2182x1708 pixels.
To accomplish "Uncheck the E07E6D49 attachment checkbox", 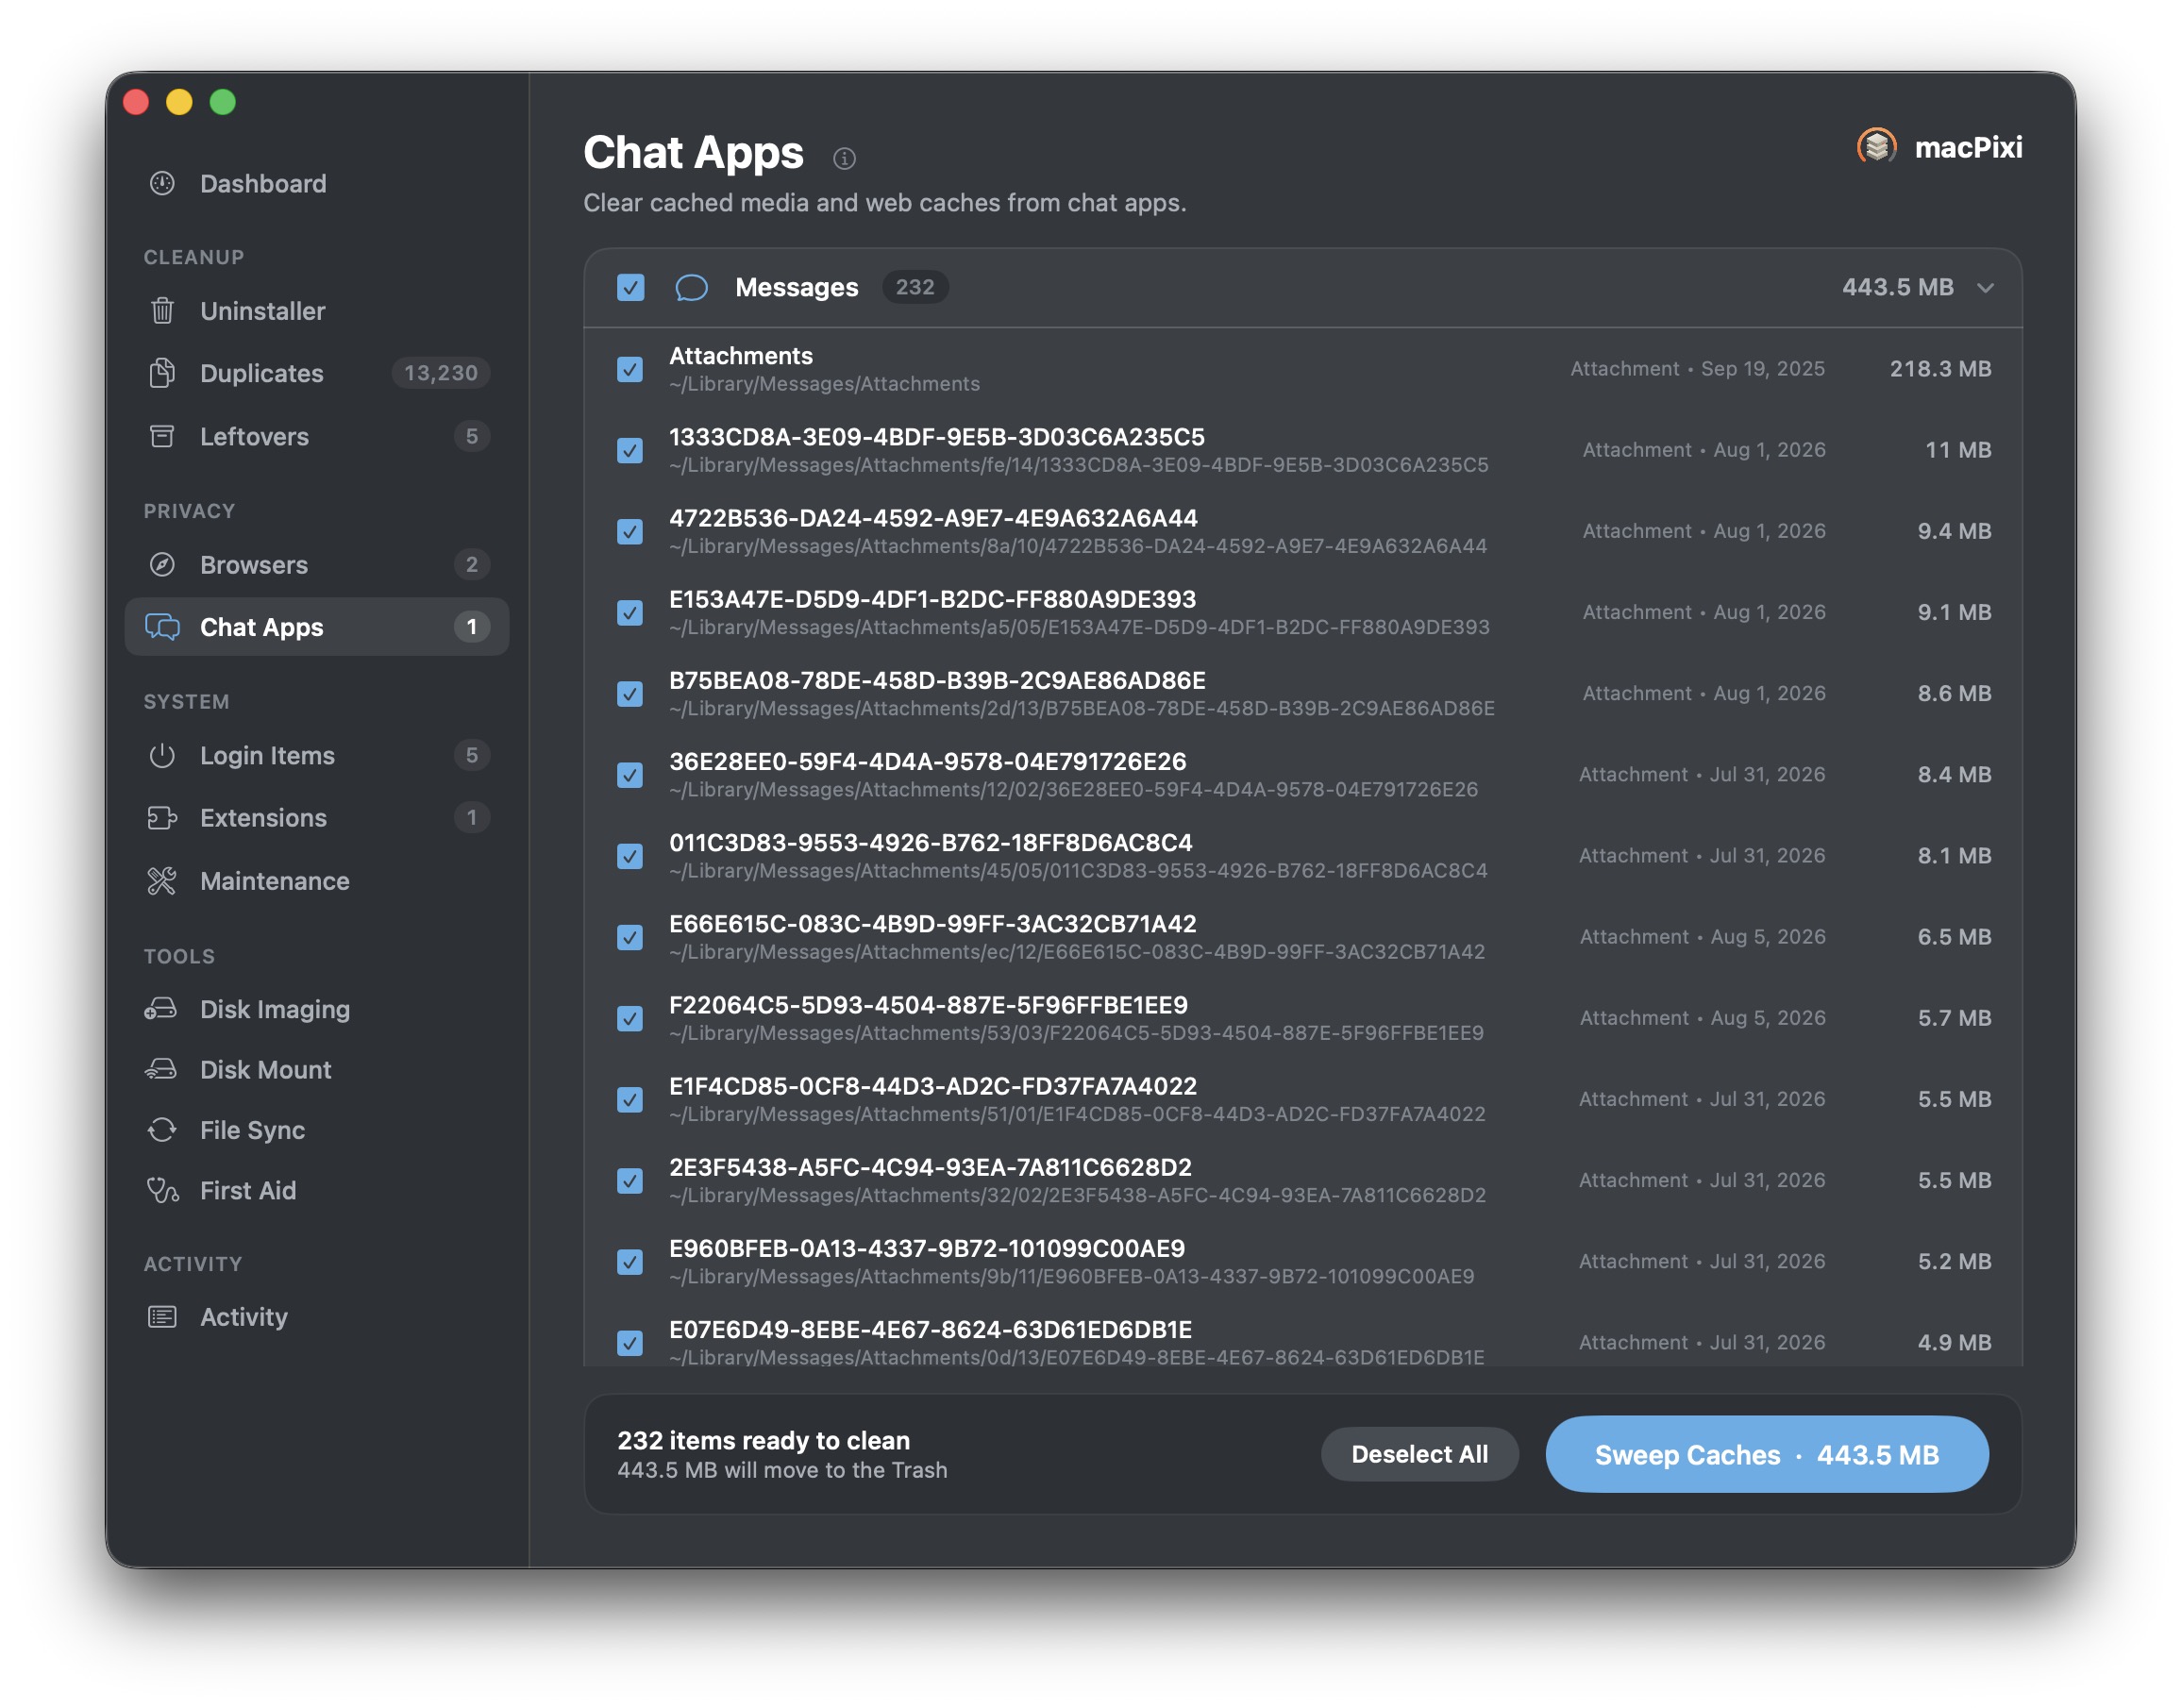I will [630, 1343].
